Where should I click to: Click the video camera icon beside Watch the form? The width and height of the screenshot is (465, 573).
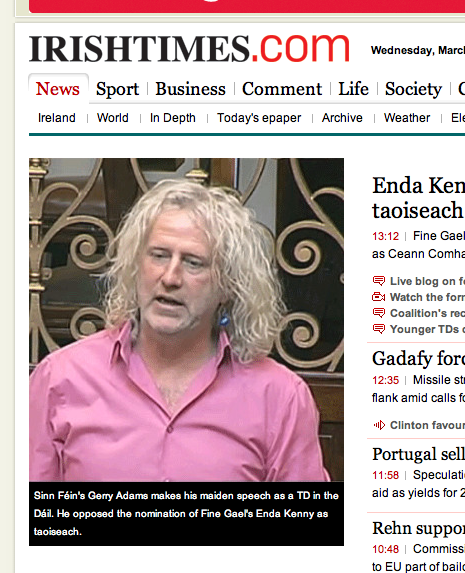379,297
